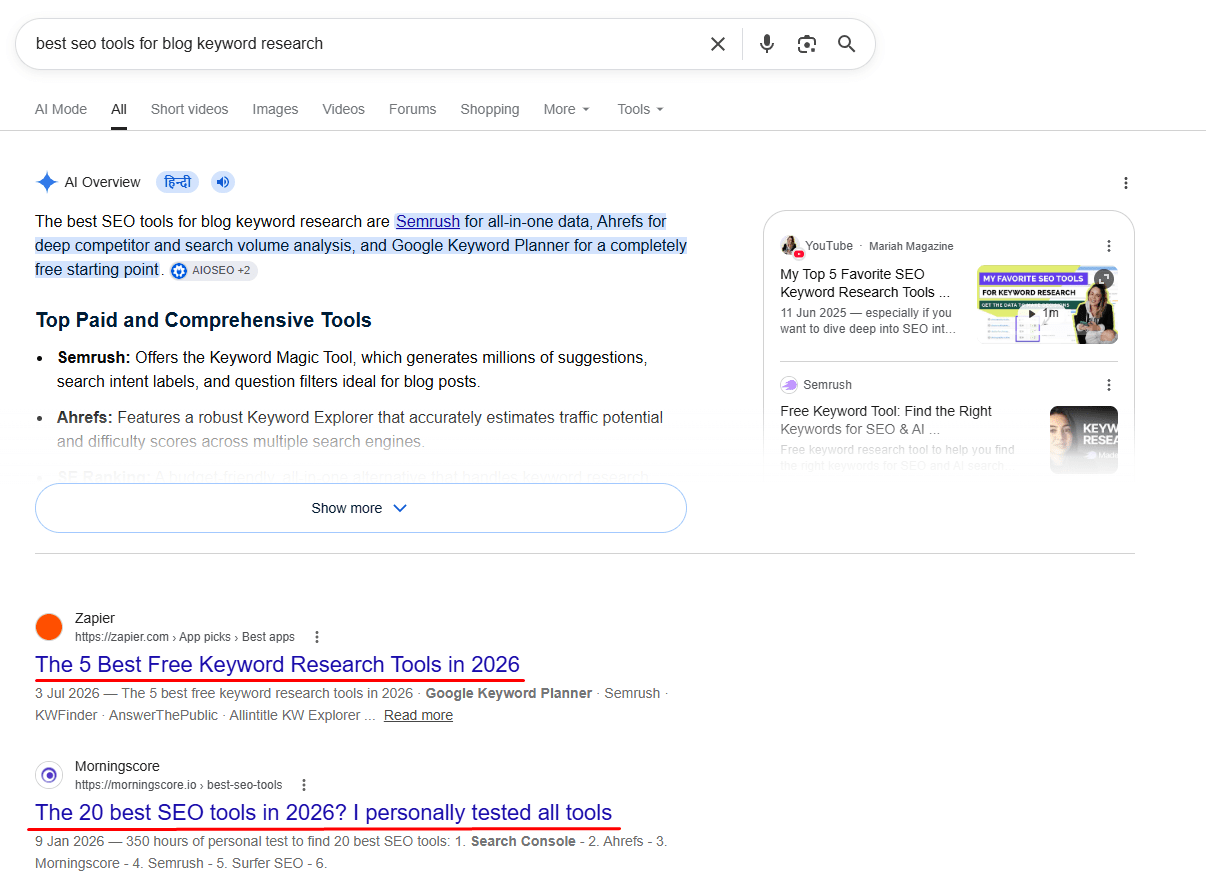This screenshot has height=885, width=1206.
Task: Switch to Videos tab
Action: [344, 109]
